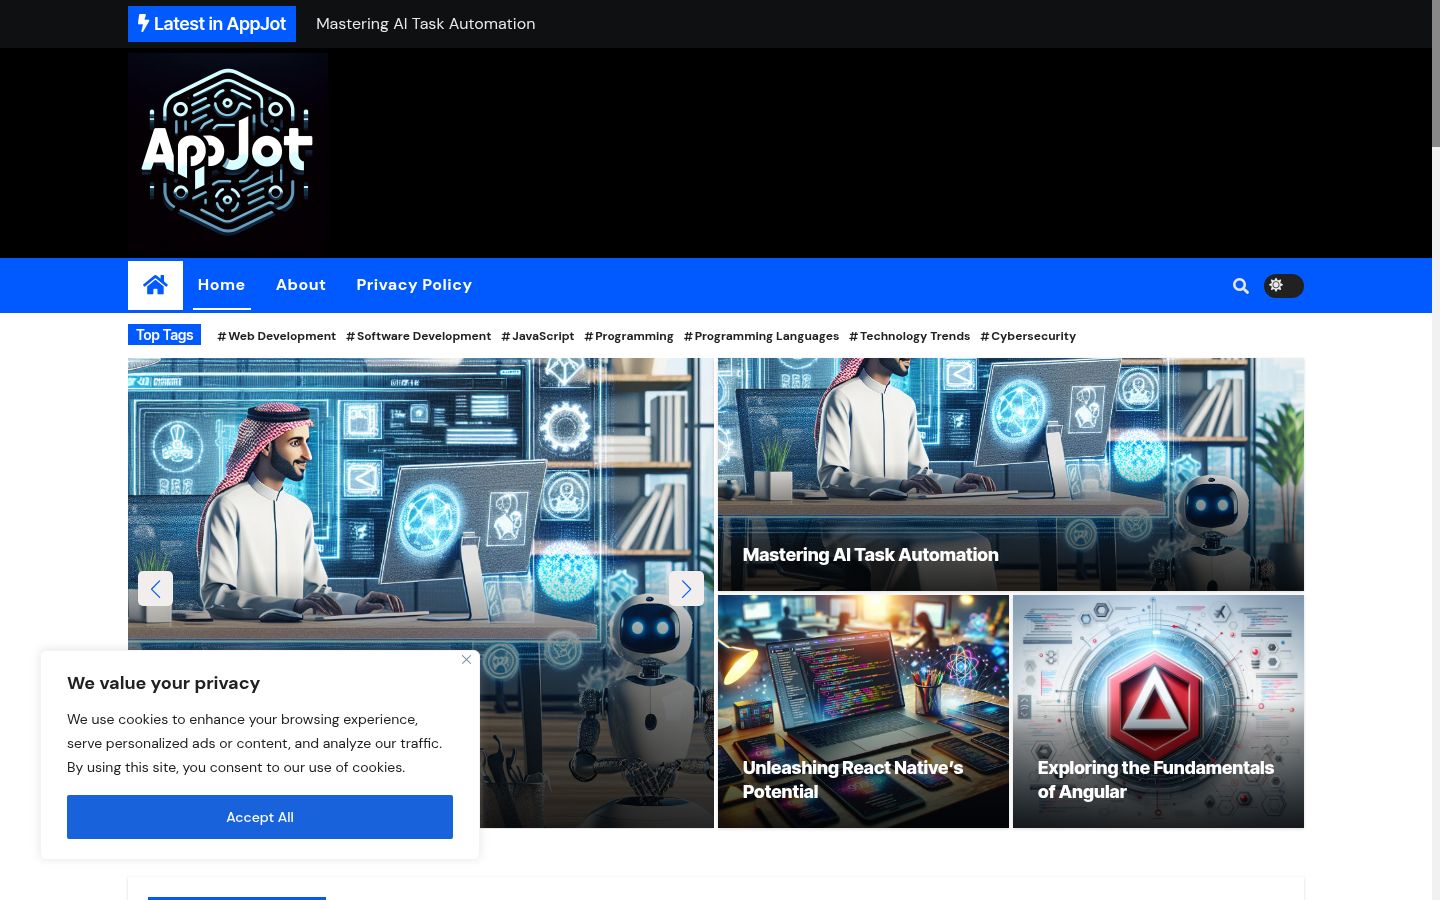Click the Latest in AppJot badge

212,24
